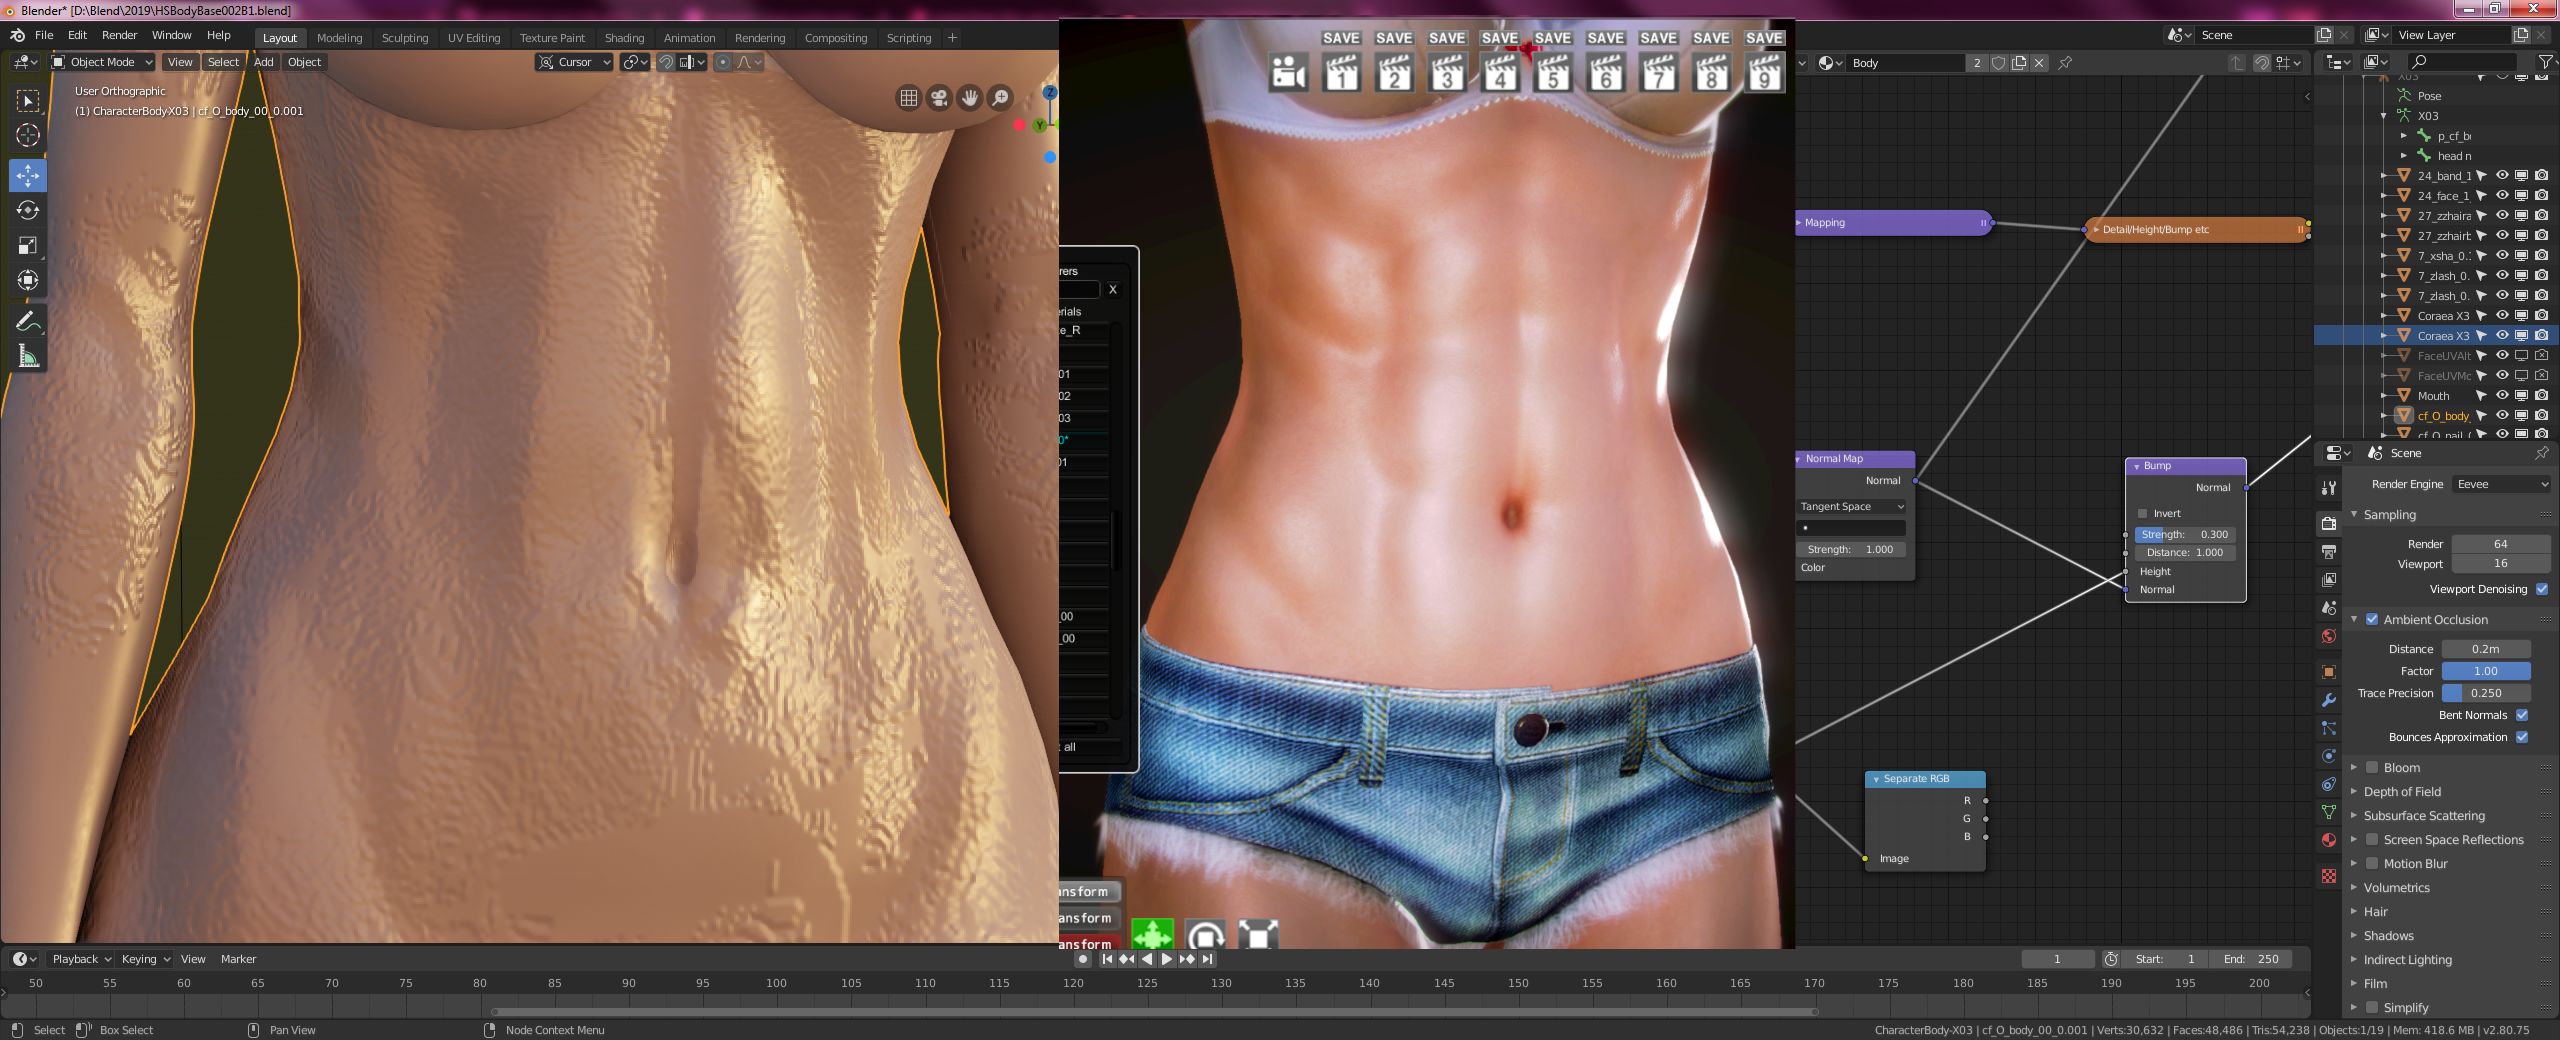The width and height of the screenshot is (2560, 1040).
Task: Click the Render samples field
Action: click(2500, 544)
